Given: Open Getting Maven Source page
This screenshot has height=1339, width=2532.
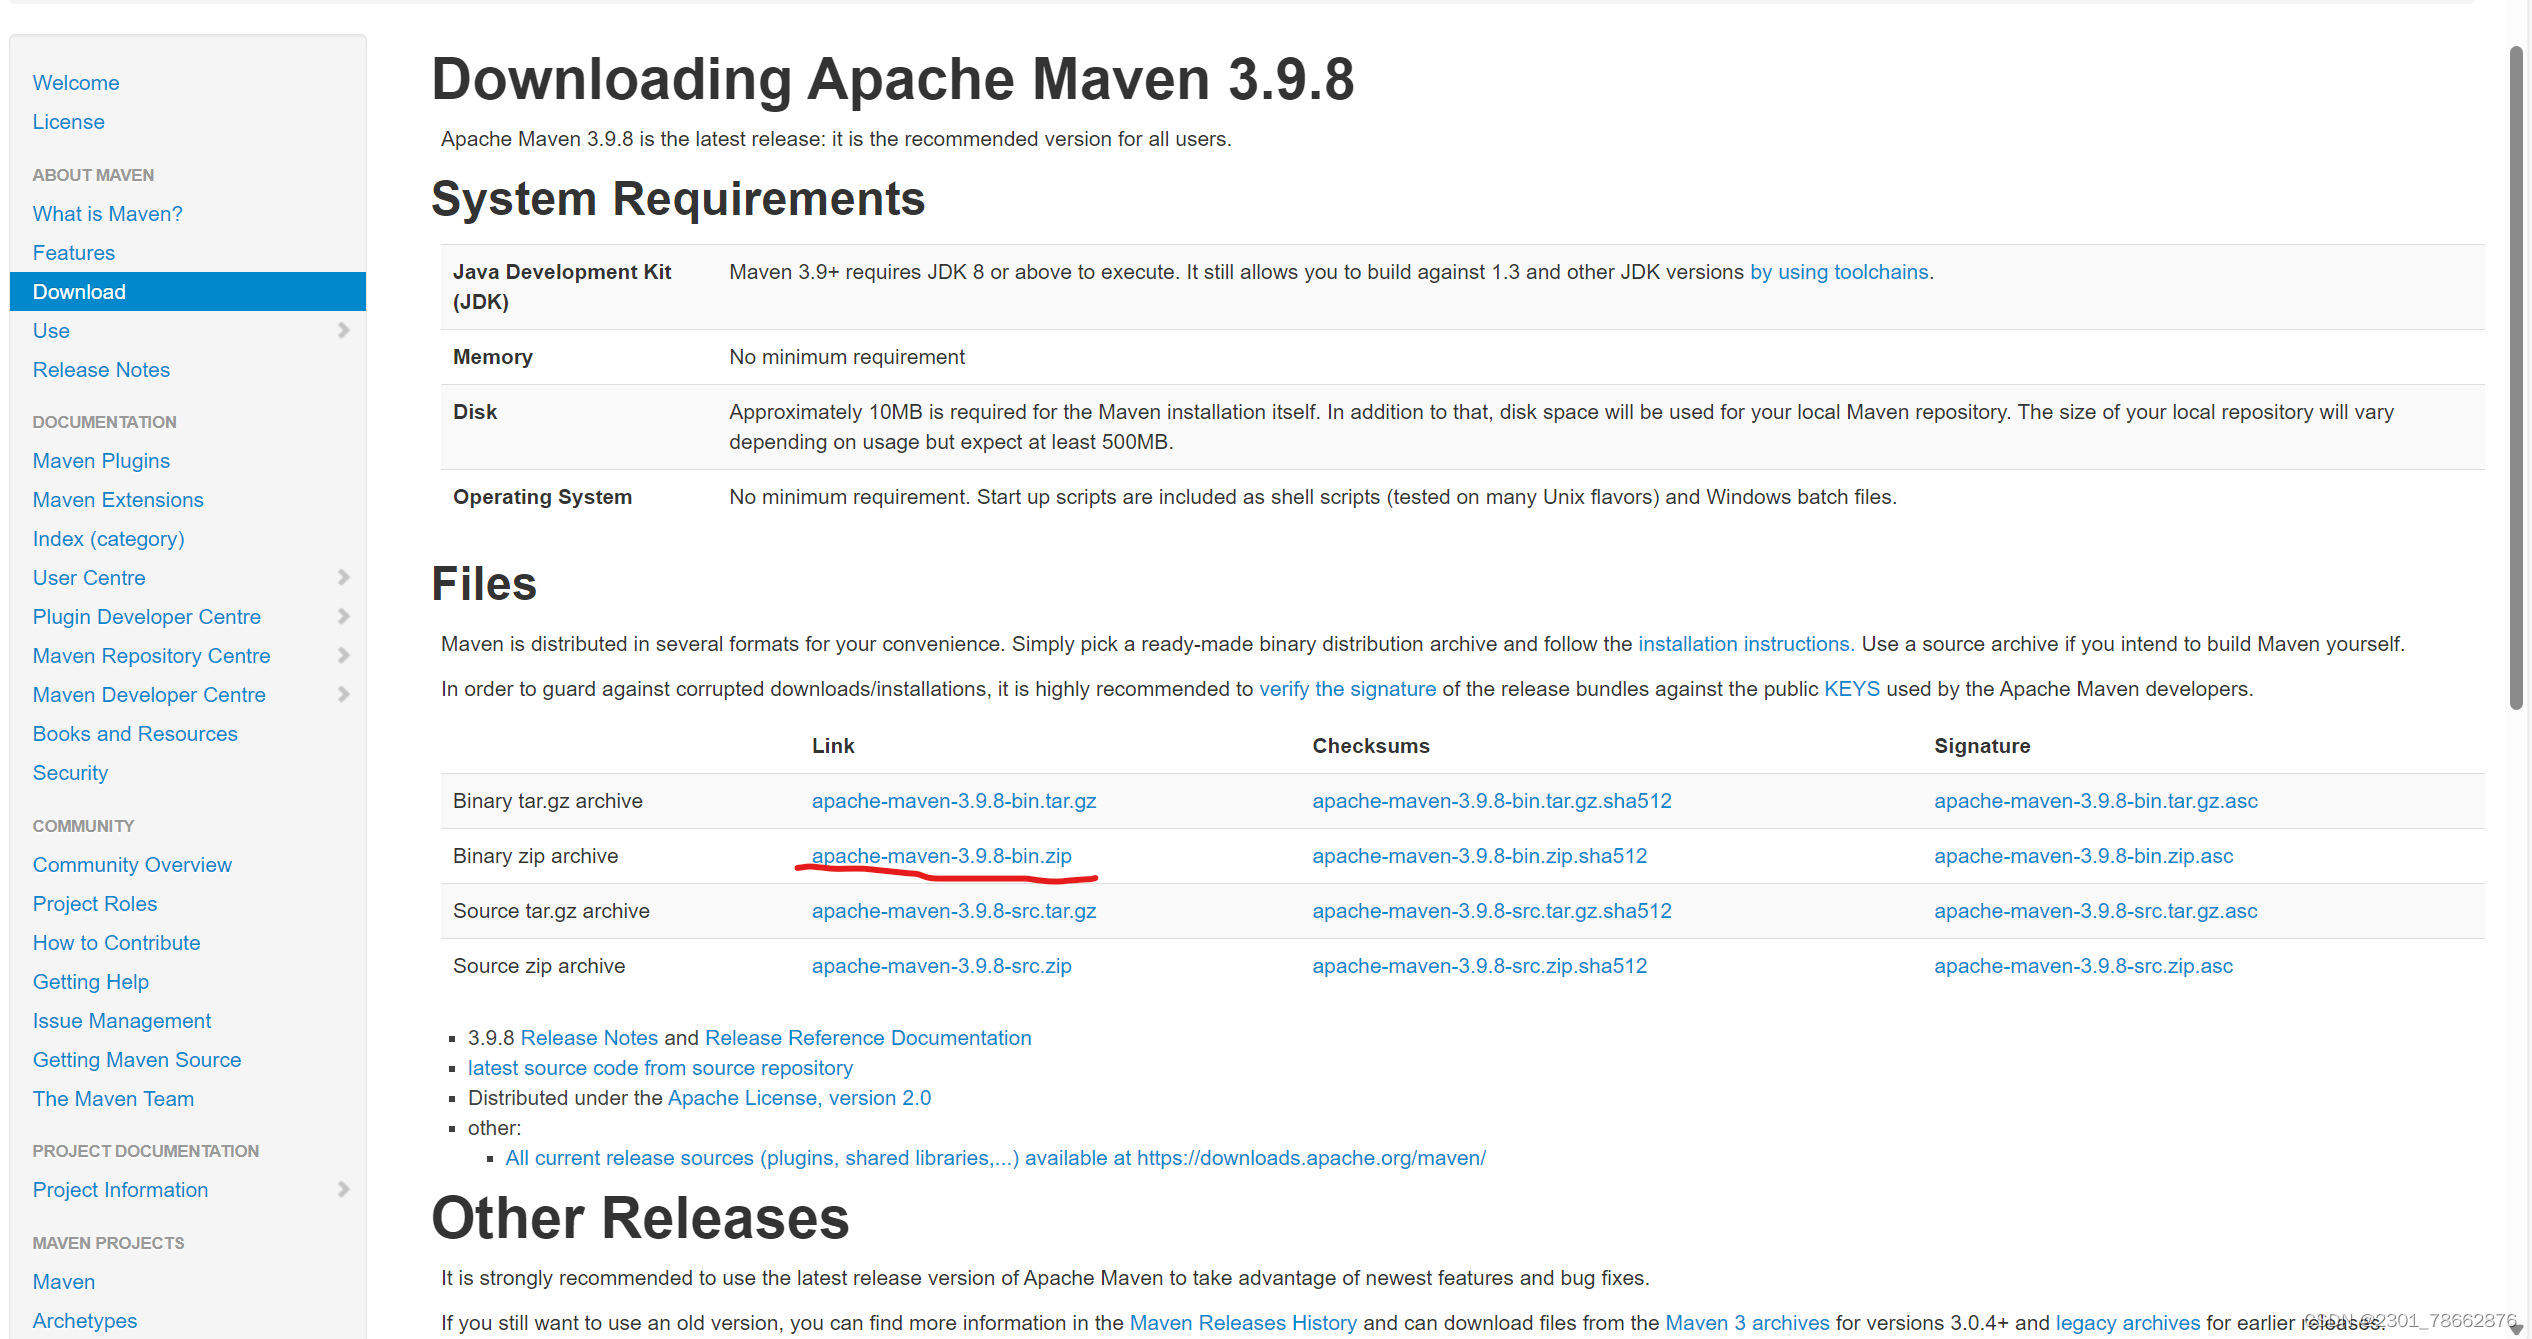Looking at the screenshot, I should click(137, 1060).
